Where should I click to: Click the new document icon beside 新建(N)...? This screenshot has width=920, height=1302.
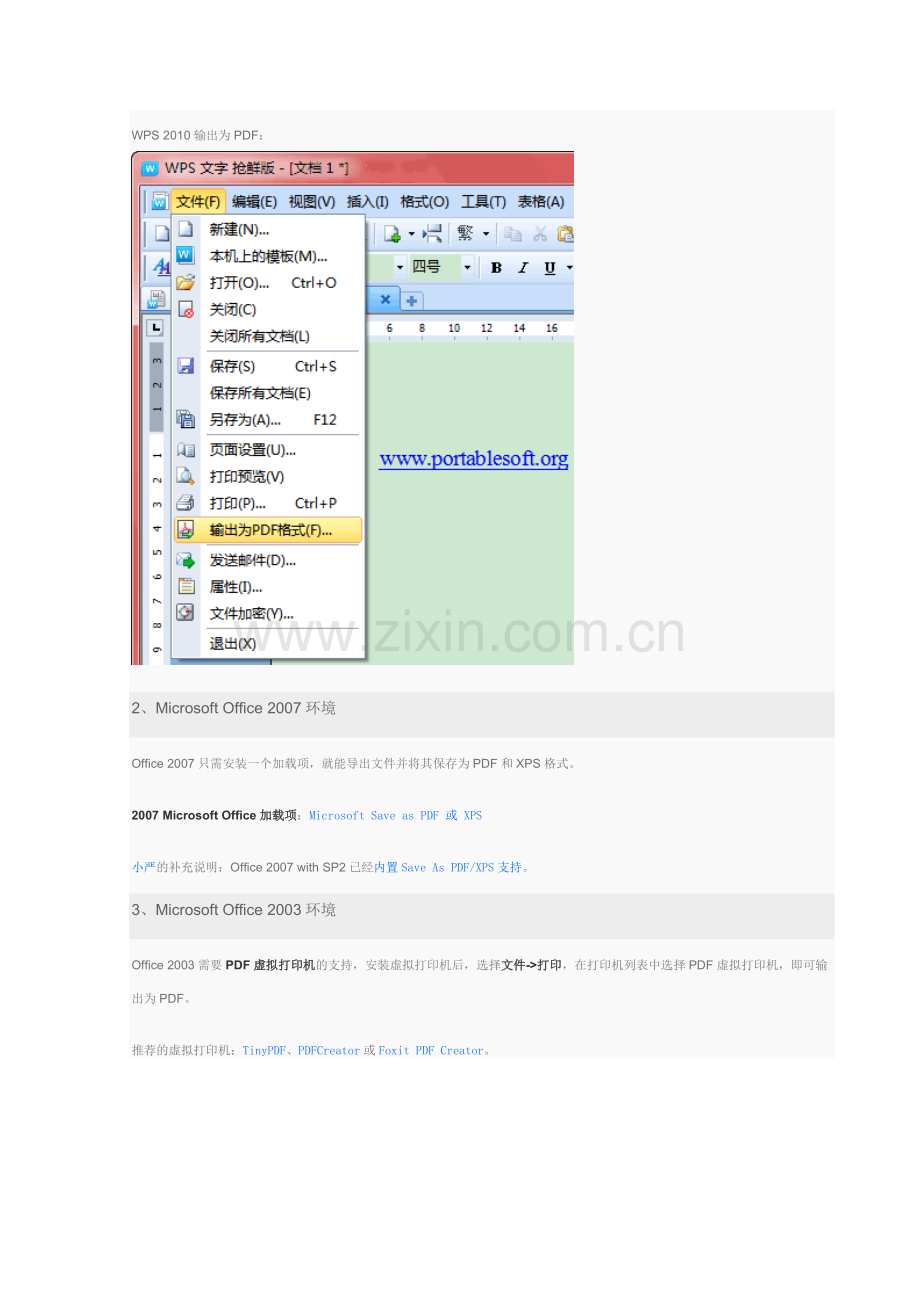[x=185, y=229]
